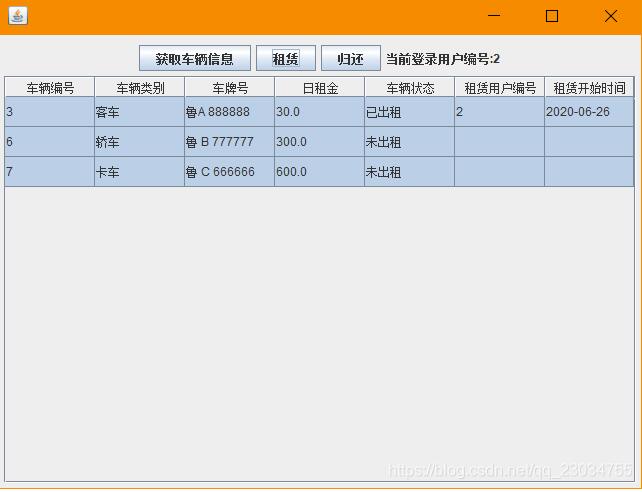Click the 日租金 column header

point(320,87)
